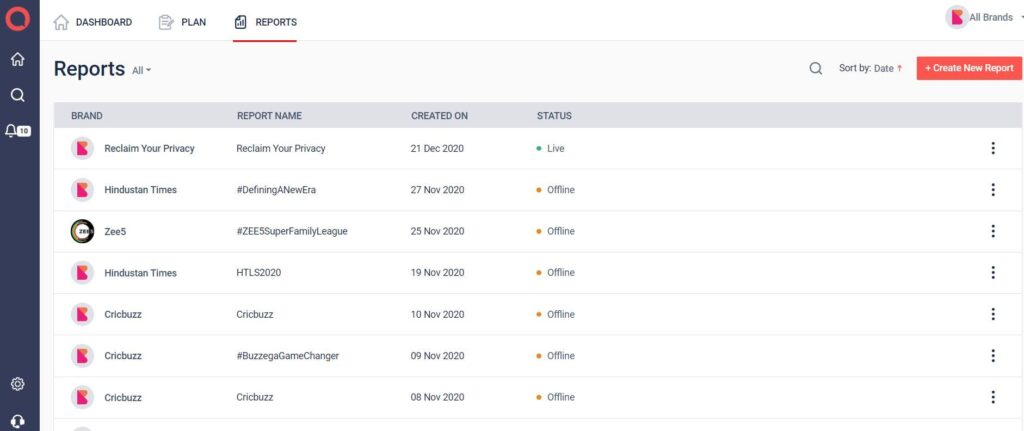The width and height of the screenshot is (1024, 431).
Task: Open options menu for Cricbuzz 08 Nov row
Action: click(x=993, y=397)
